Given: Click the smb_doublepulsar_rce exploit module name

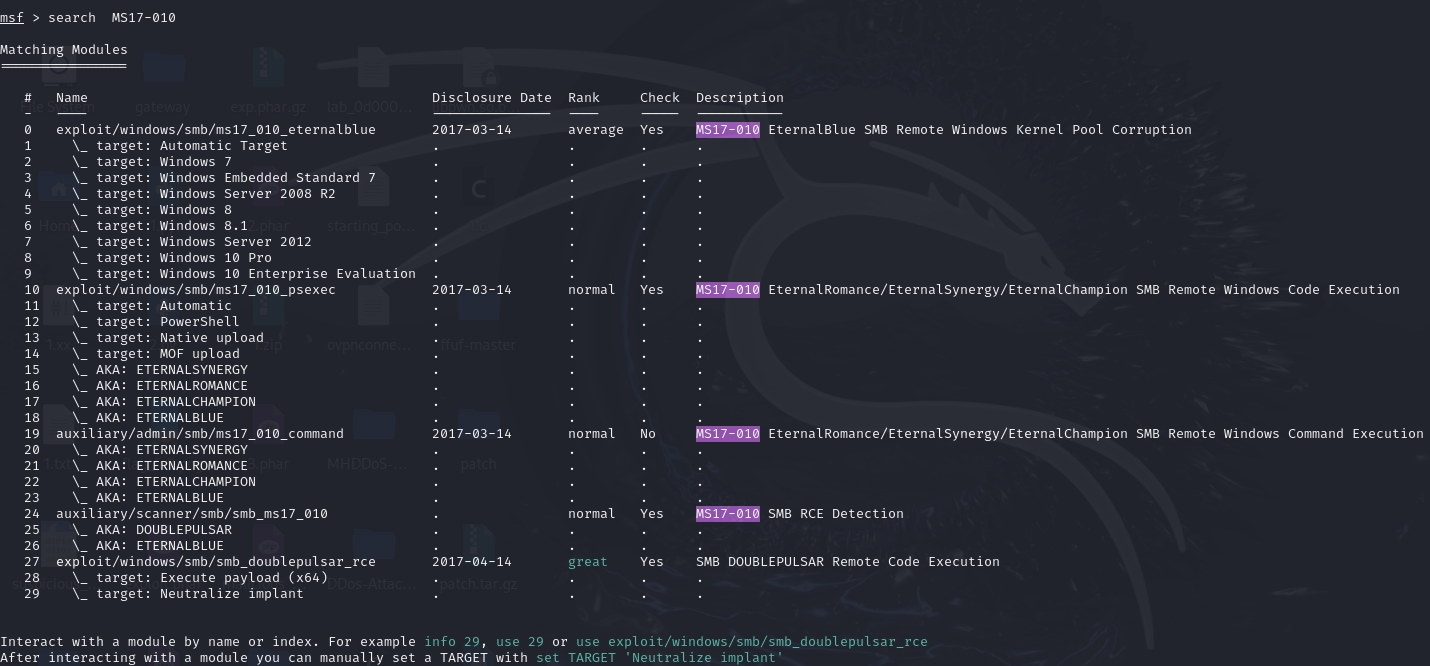Looking at the screenshot, I should (215, 562).
